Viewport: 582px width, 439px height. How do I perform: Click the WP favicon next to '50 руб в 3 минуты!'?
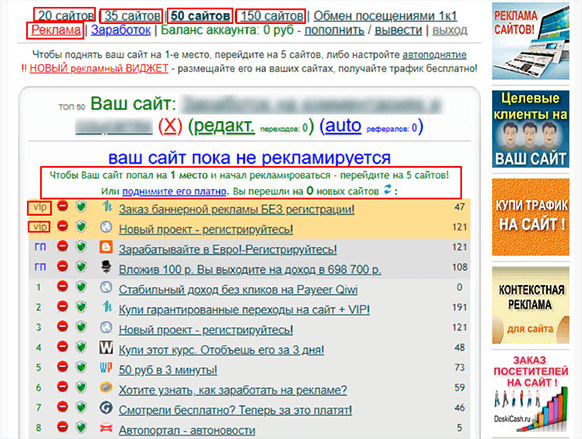click(x=106, y=367)
